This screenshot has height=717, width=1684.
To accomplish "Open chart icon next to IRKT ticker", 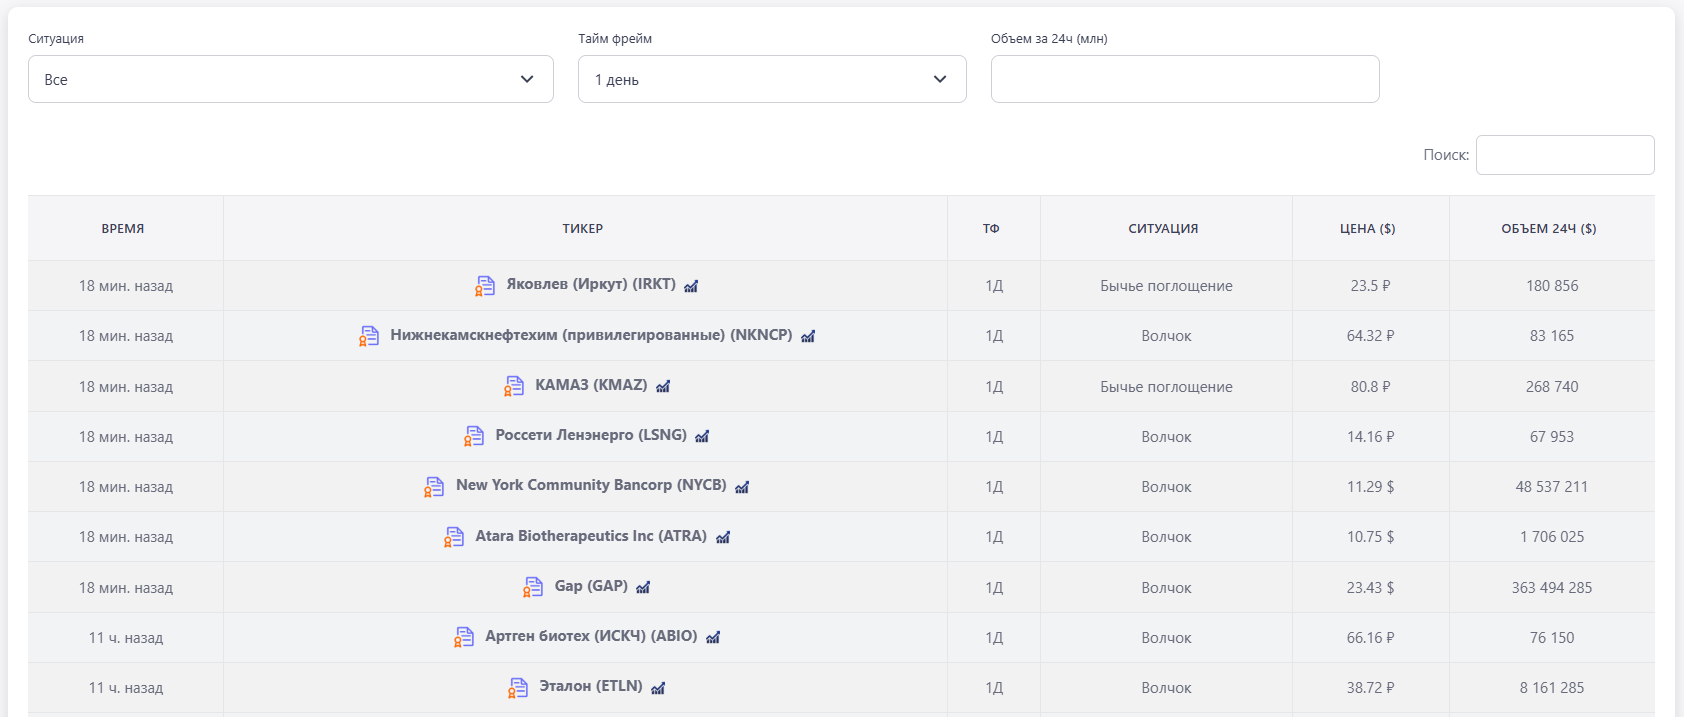I will click(691, 286).
